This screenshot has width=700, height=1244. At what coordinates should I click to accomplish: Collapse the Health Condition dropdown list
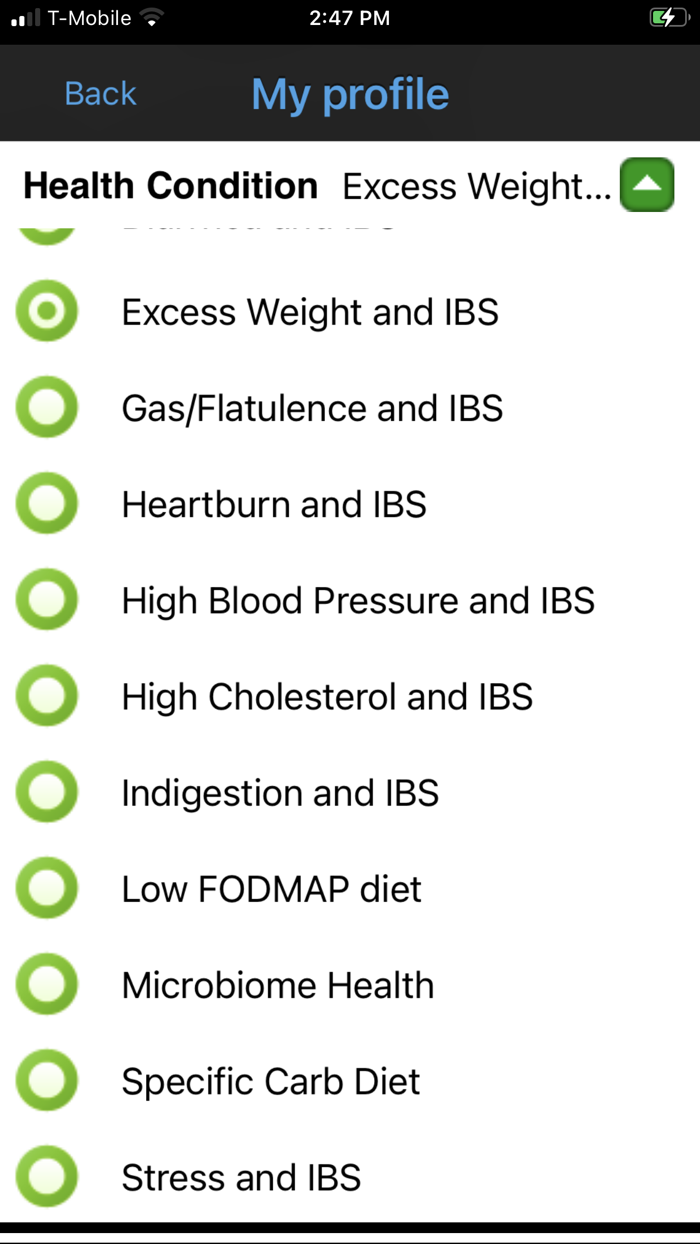(646, 185)
